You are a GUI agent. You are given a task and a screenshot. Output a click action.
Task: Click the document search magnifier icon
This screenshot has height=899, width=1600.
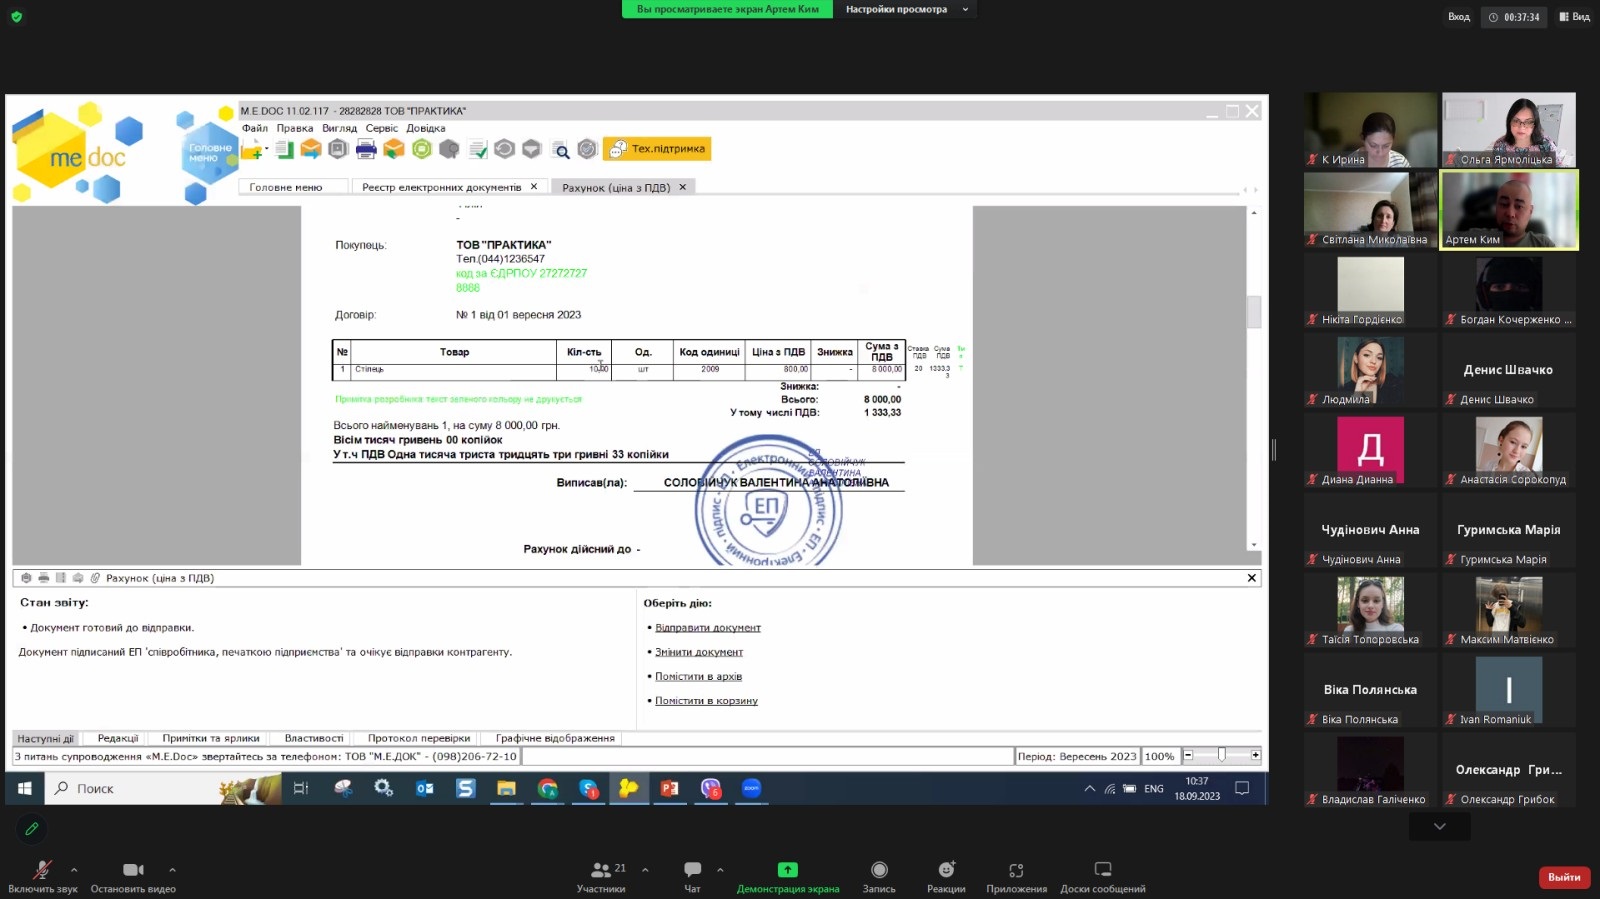(x=560, y=150)
